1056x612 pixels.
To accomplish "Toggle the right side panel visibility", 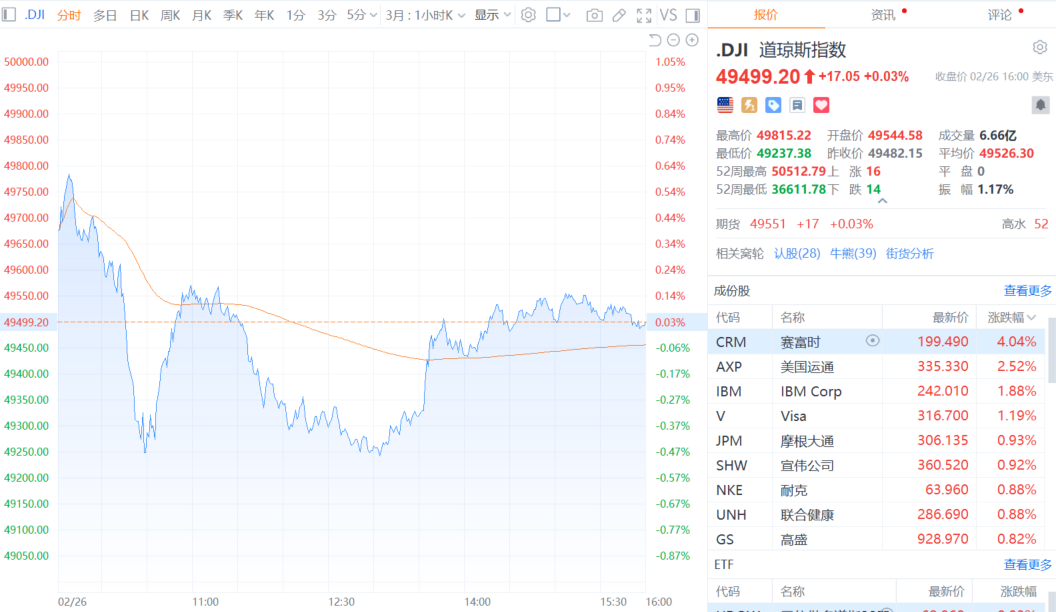I will pyautogui.click(x=693, y=15).
